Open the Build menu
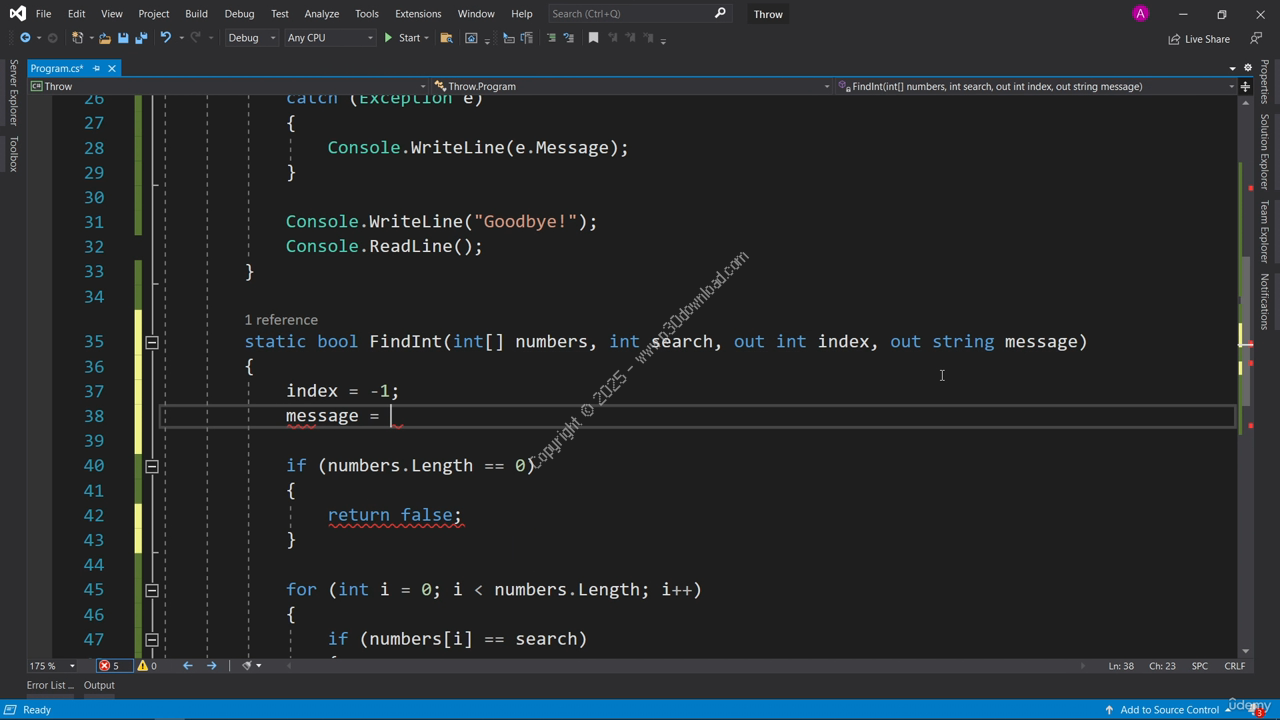The width and height of the screenshot is (1280, 720). click(x=196, y=14)
